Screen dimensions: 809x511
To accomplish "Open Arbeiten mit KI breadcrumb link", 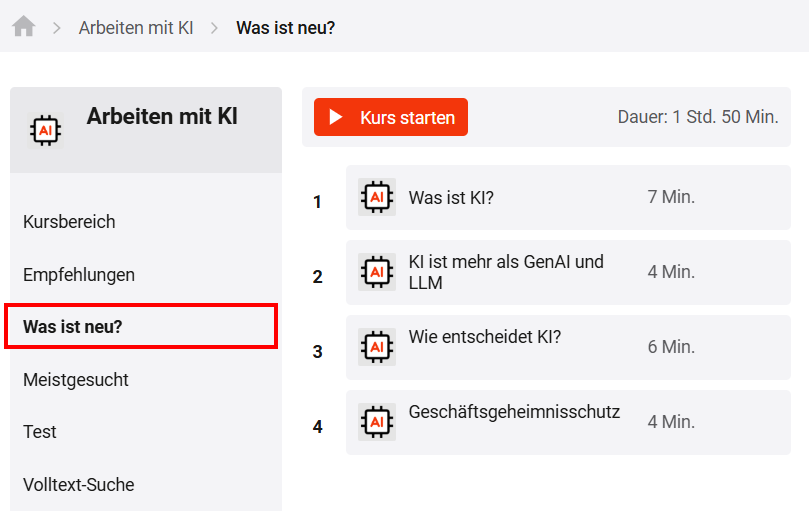I will [x=136, y=28].
